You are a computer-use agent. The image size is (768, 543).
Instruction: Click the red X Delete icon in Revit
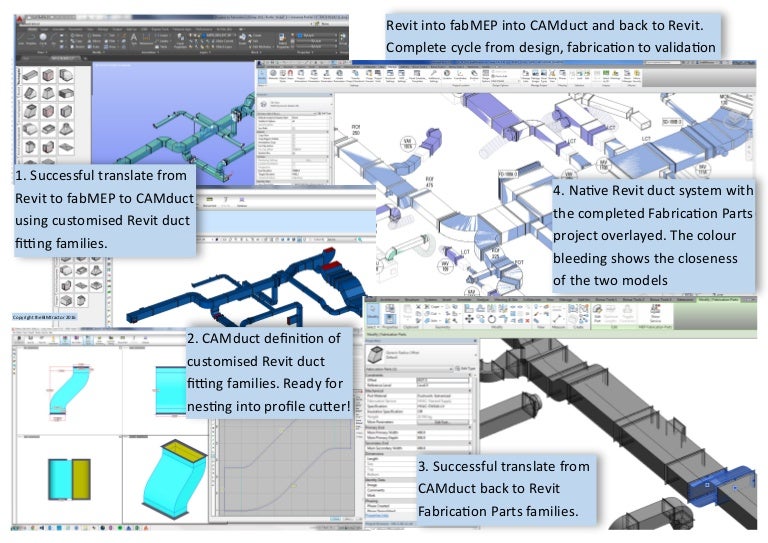(528, 321)
